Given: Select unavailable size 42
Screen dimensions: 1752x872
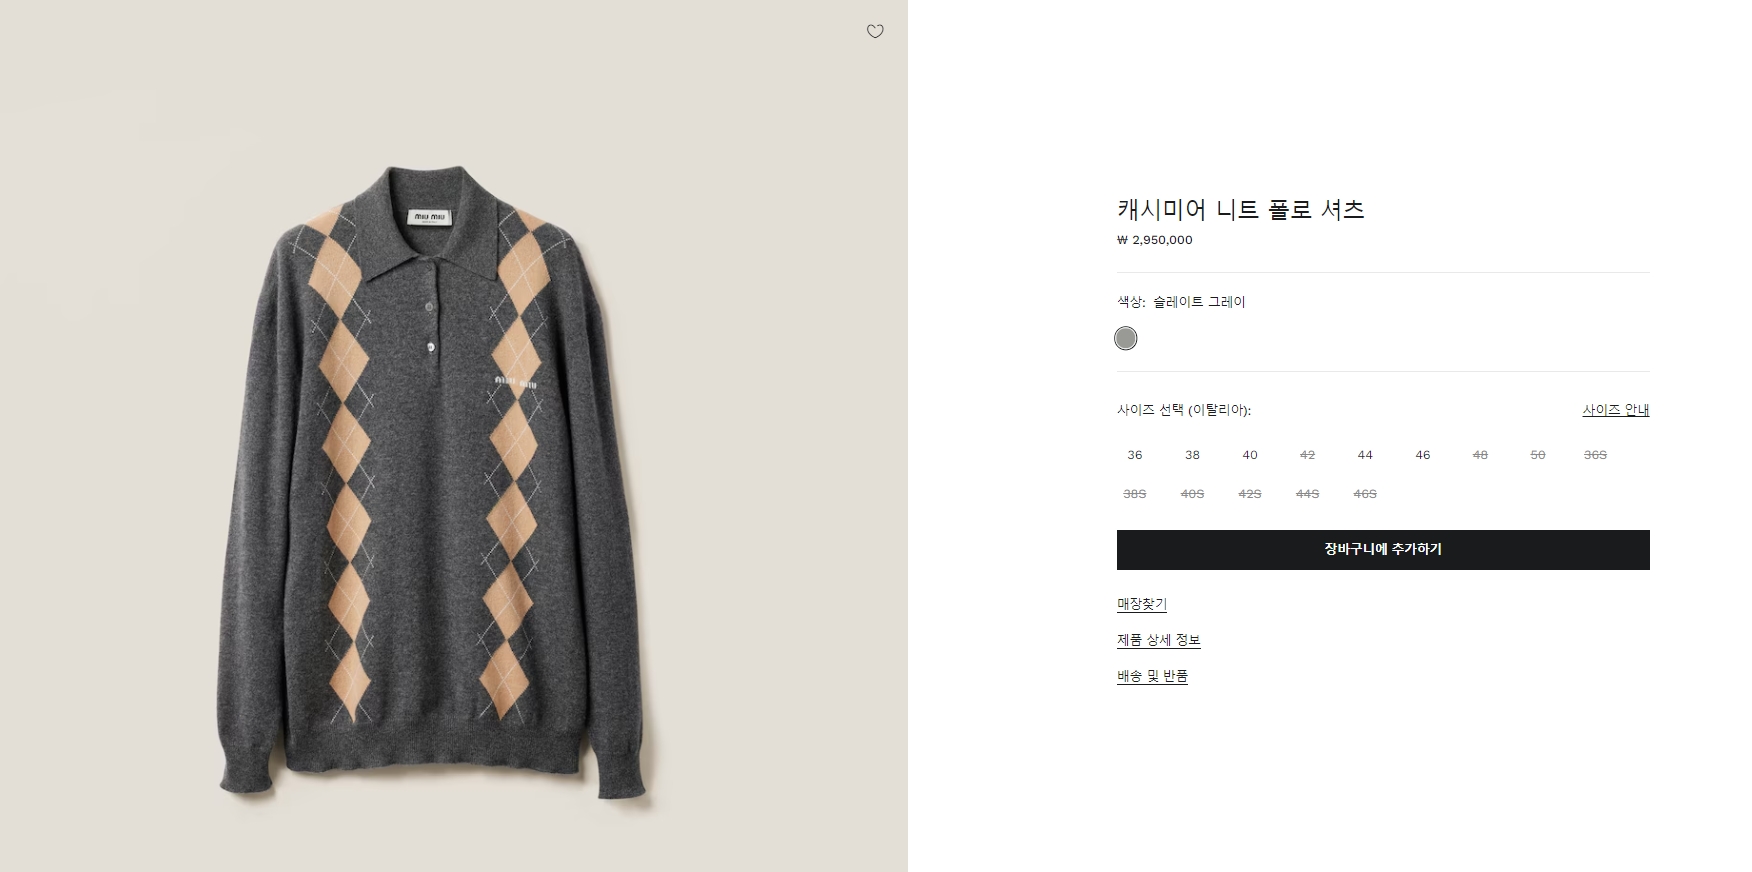Looking at the screenshot, I should click(x=1307, y=455).
